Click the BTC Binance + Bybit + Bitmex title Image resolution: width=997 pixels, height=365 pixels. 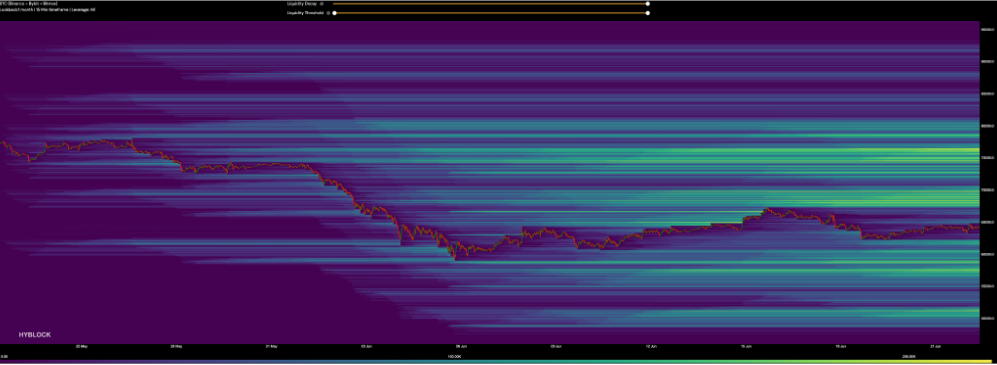(x=30, y=3)
